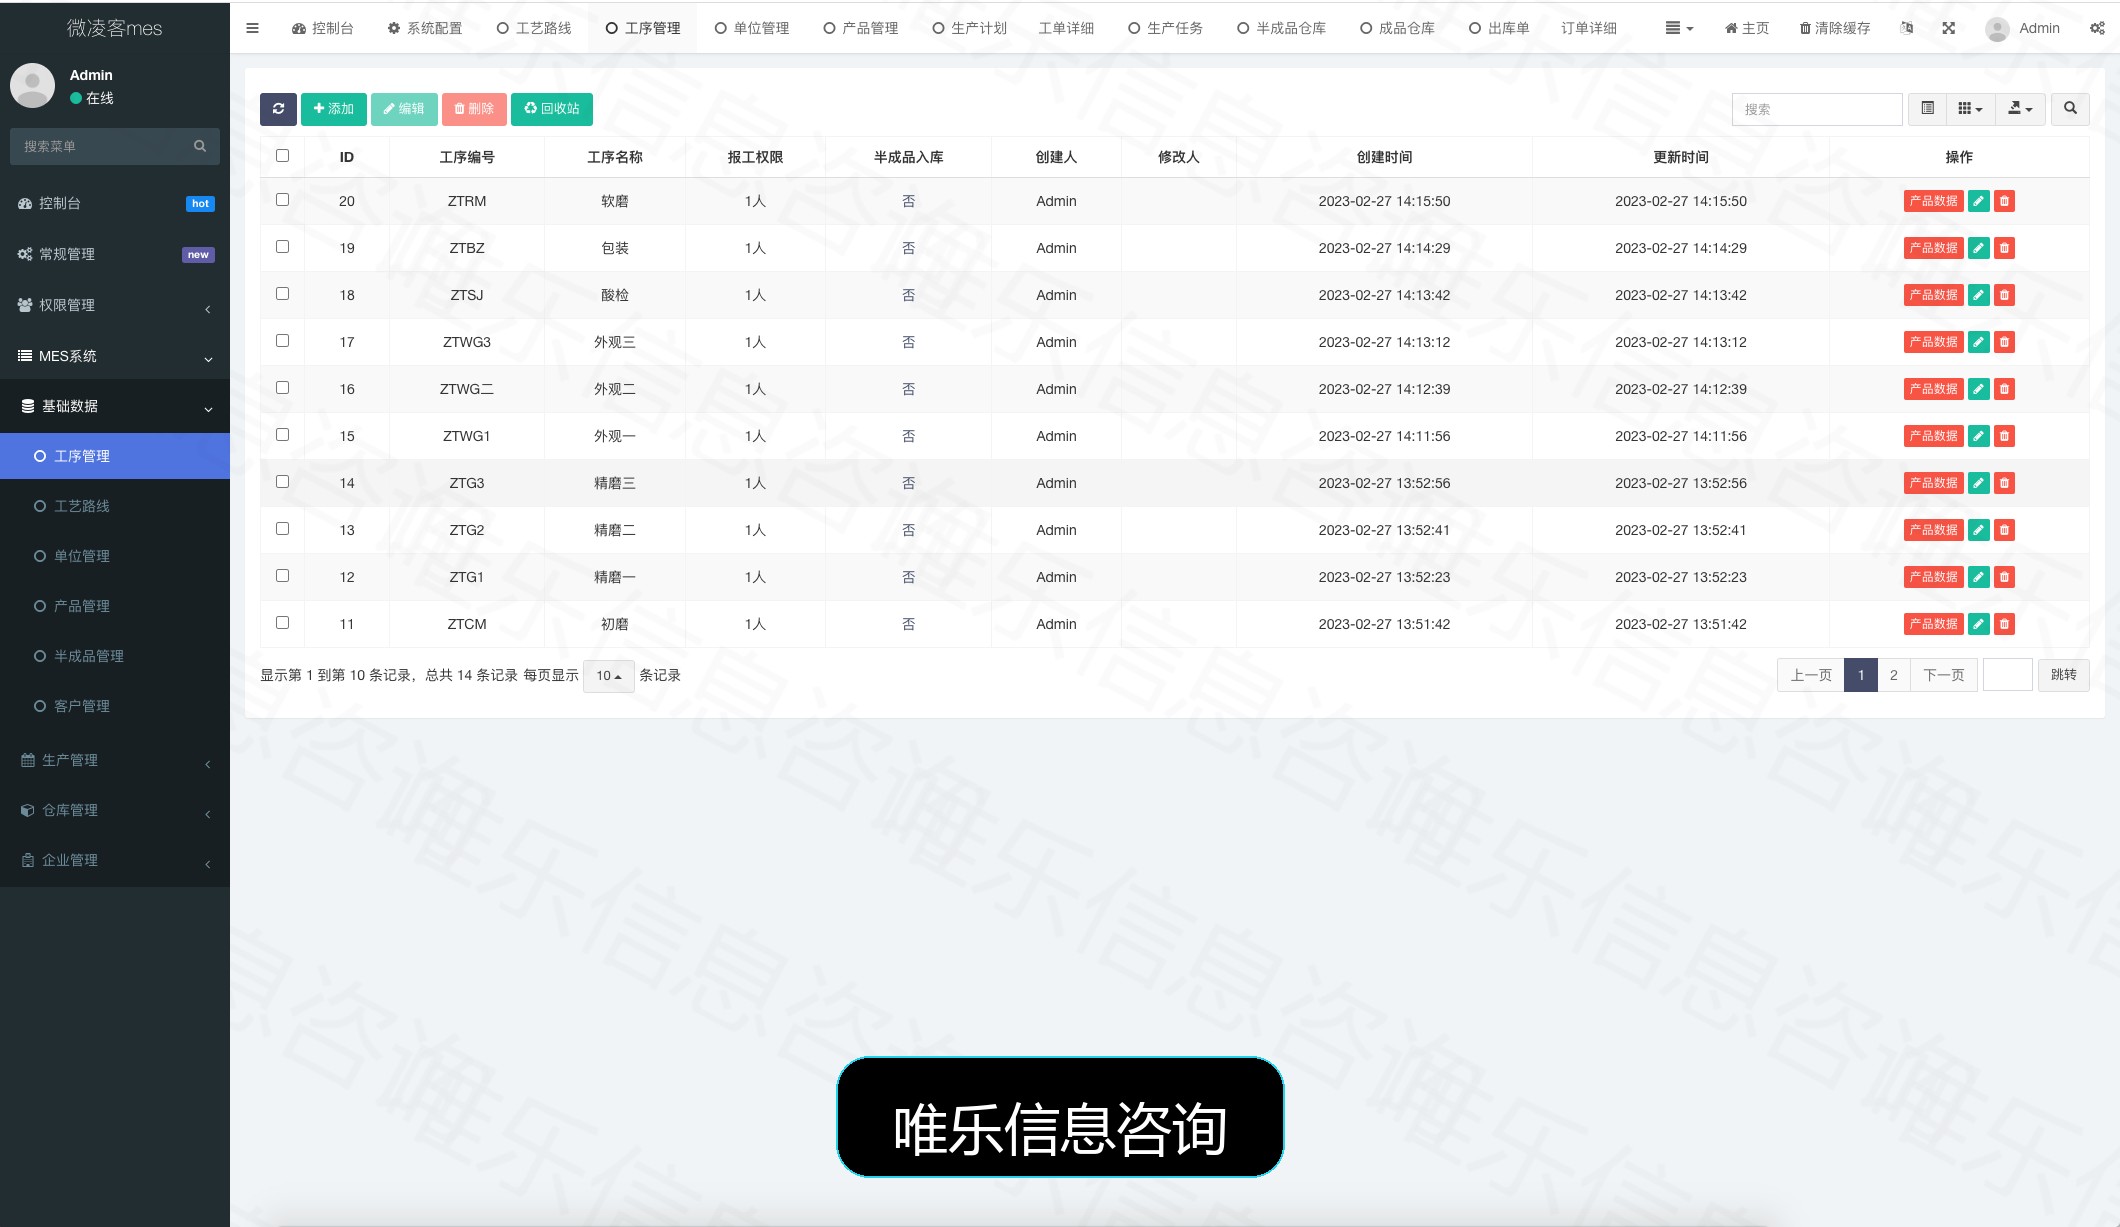Open the header tab list dropdown
This screenshot has width=2120, height=1227.
pos(1679,28)
